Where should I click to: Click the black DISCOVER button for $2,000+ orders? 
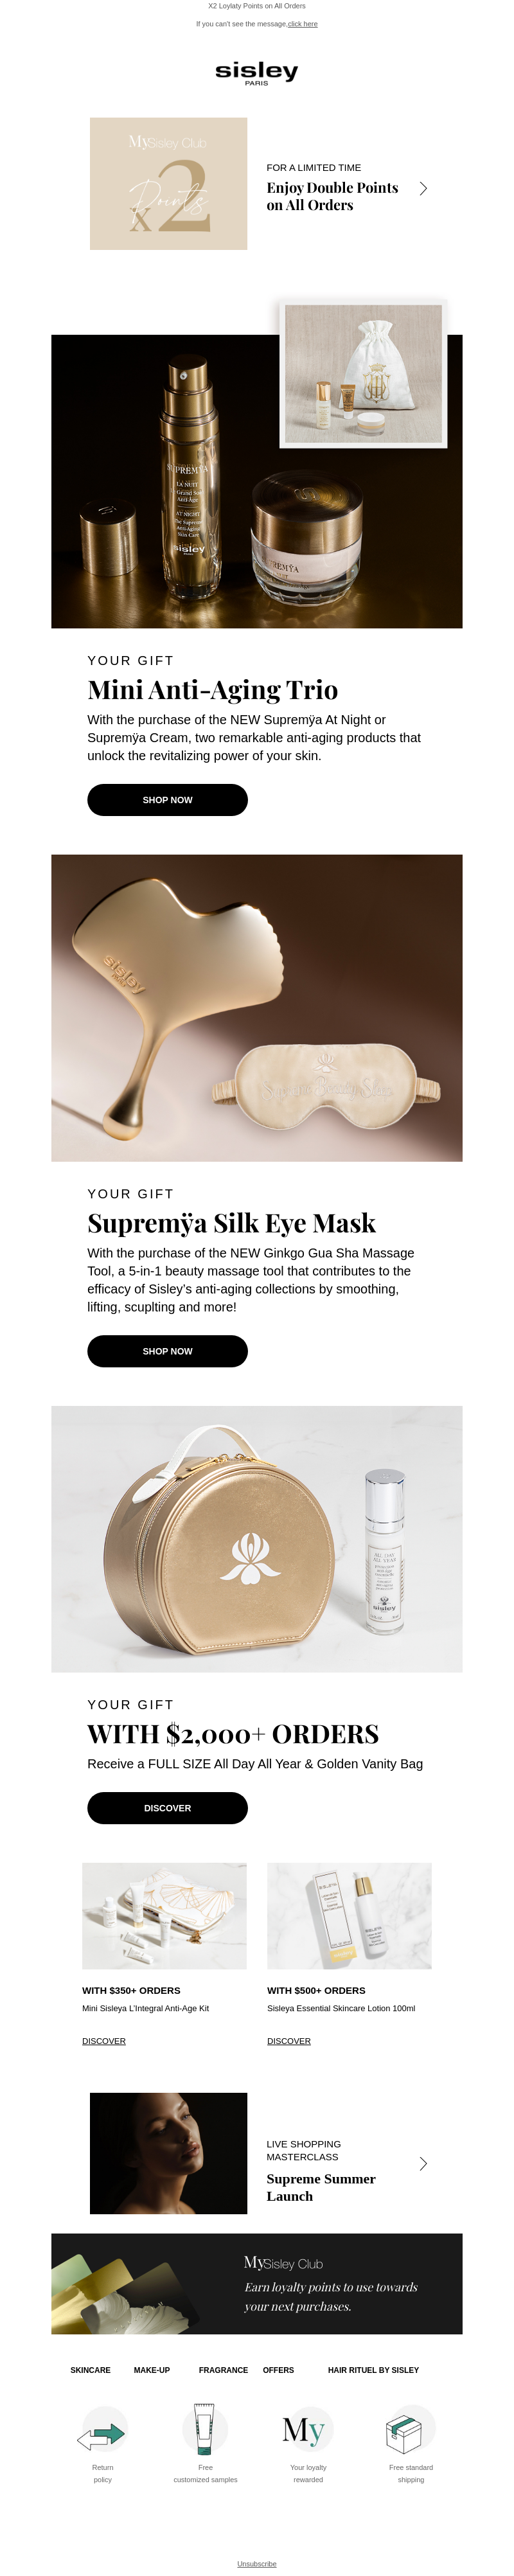167,1808
